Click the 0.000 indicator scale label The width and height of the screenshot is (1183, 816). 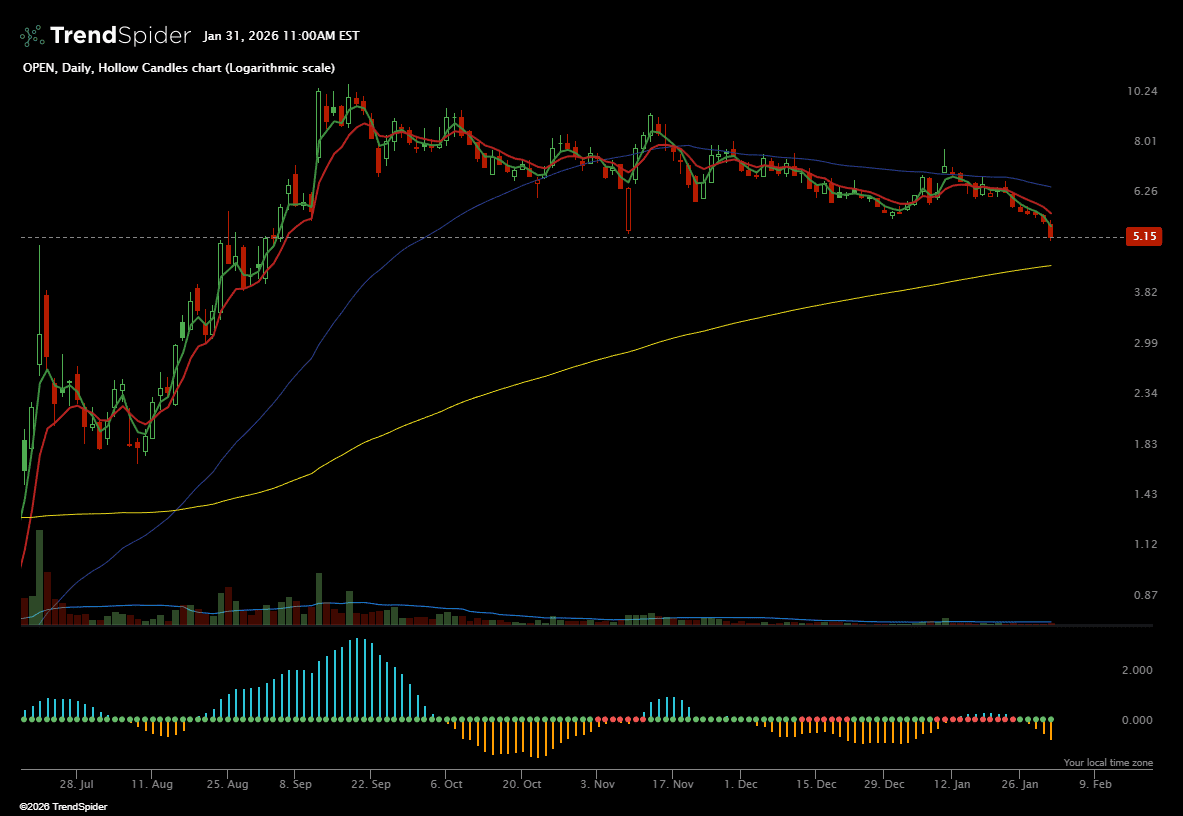1136,720
